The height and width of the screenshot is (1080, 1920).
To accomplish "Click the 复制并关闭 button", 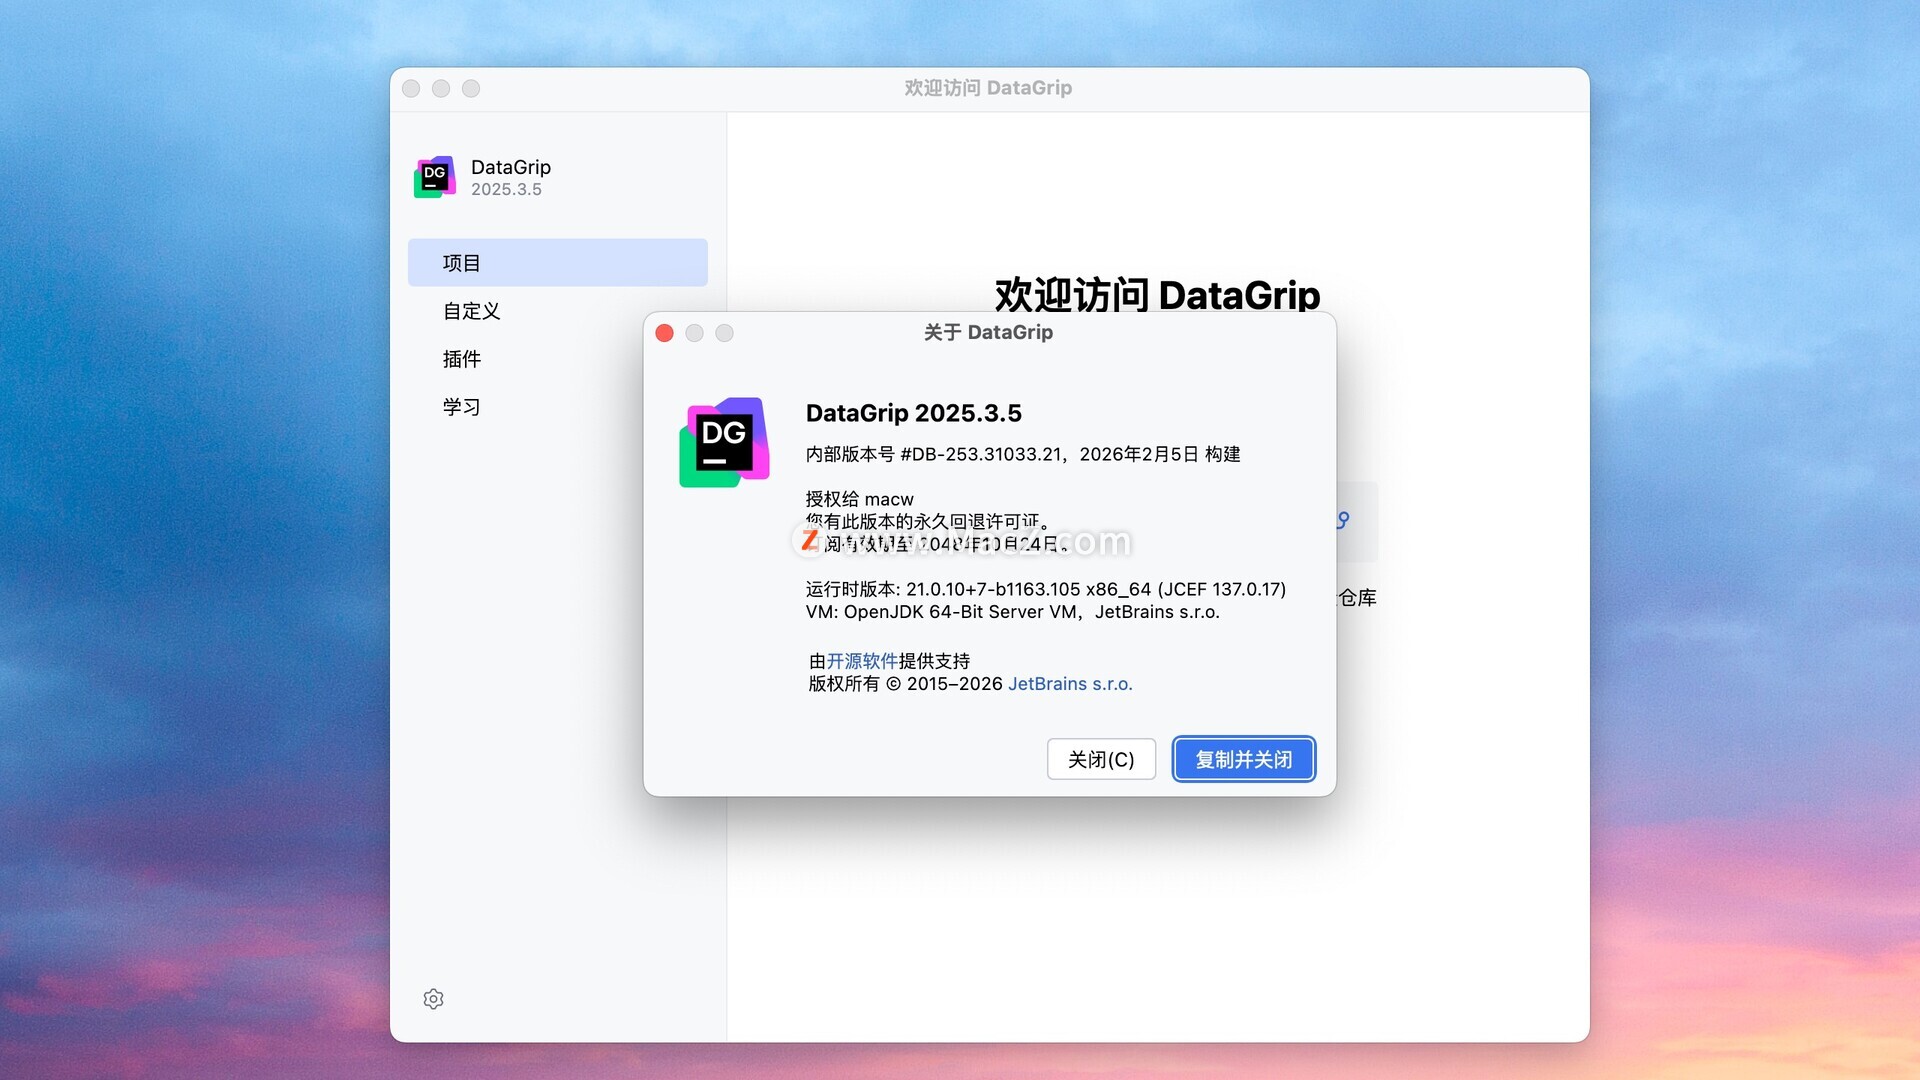I will [x=1243, y=760].
